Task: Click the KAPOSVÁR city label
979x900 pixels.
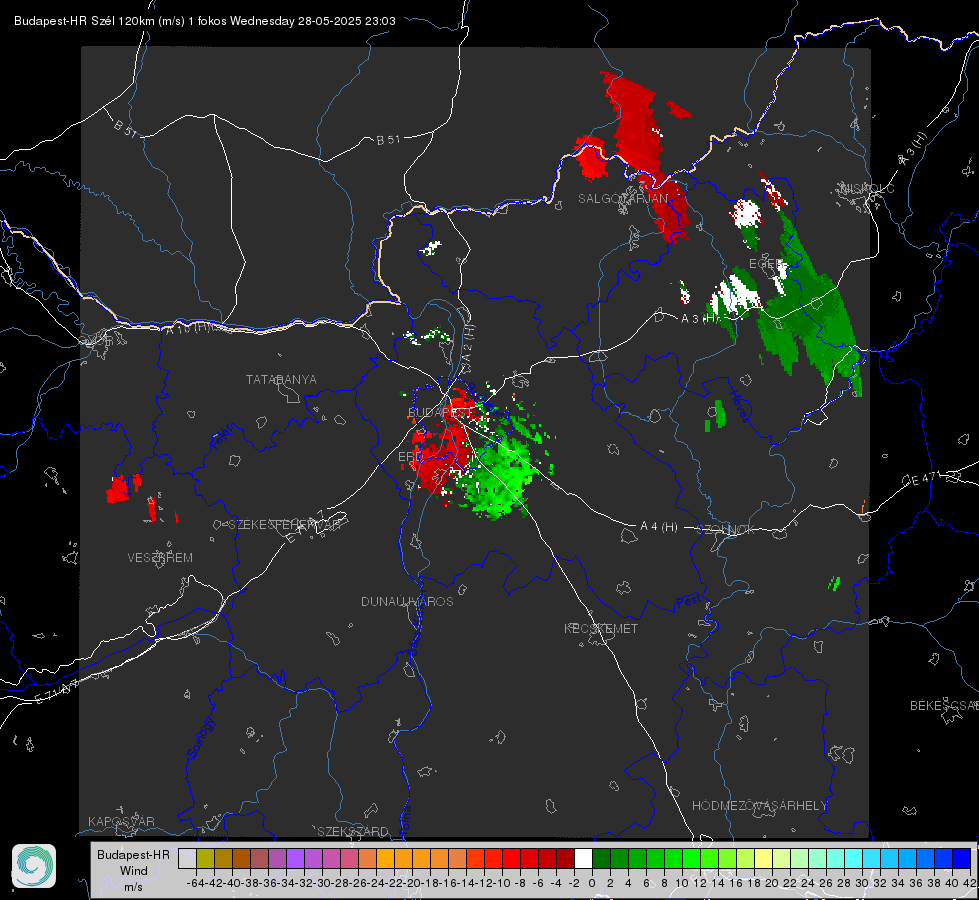Action: [x=121, y=821]
